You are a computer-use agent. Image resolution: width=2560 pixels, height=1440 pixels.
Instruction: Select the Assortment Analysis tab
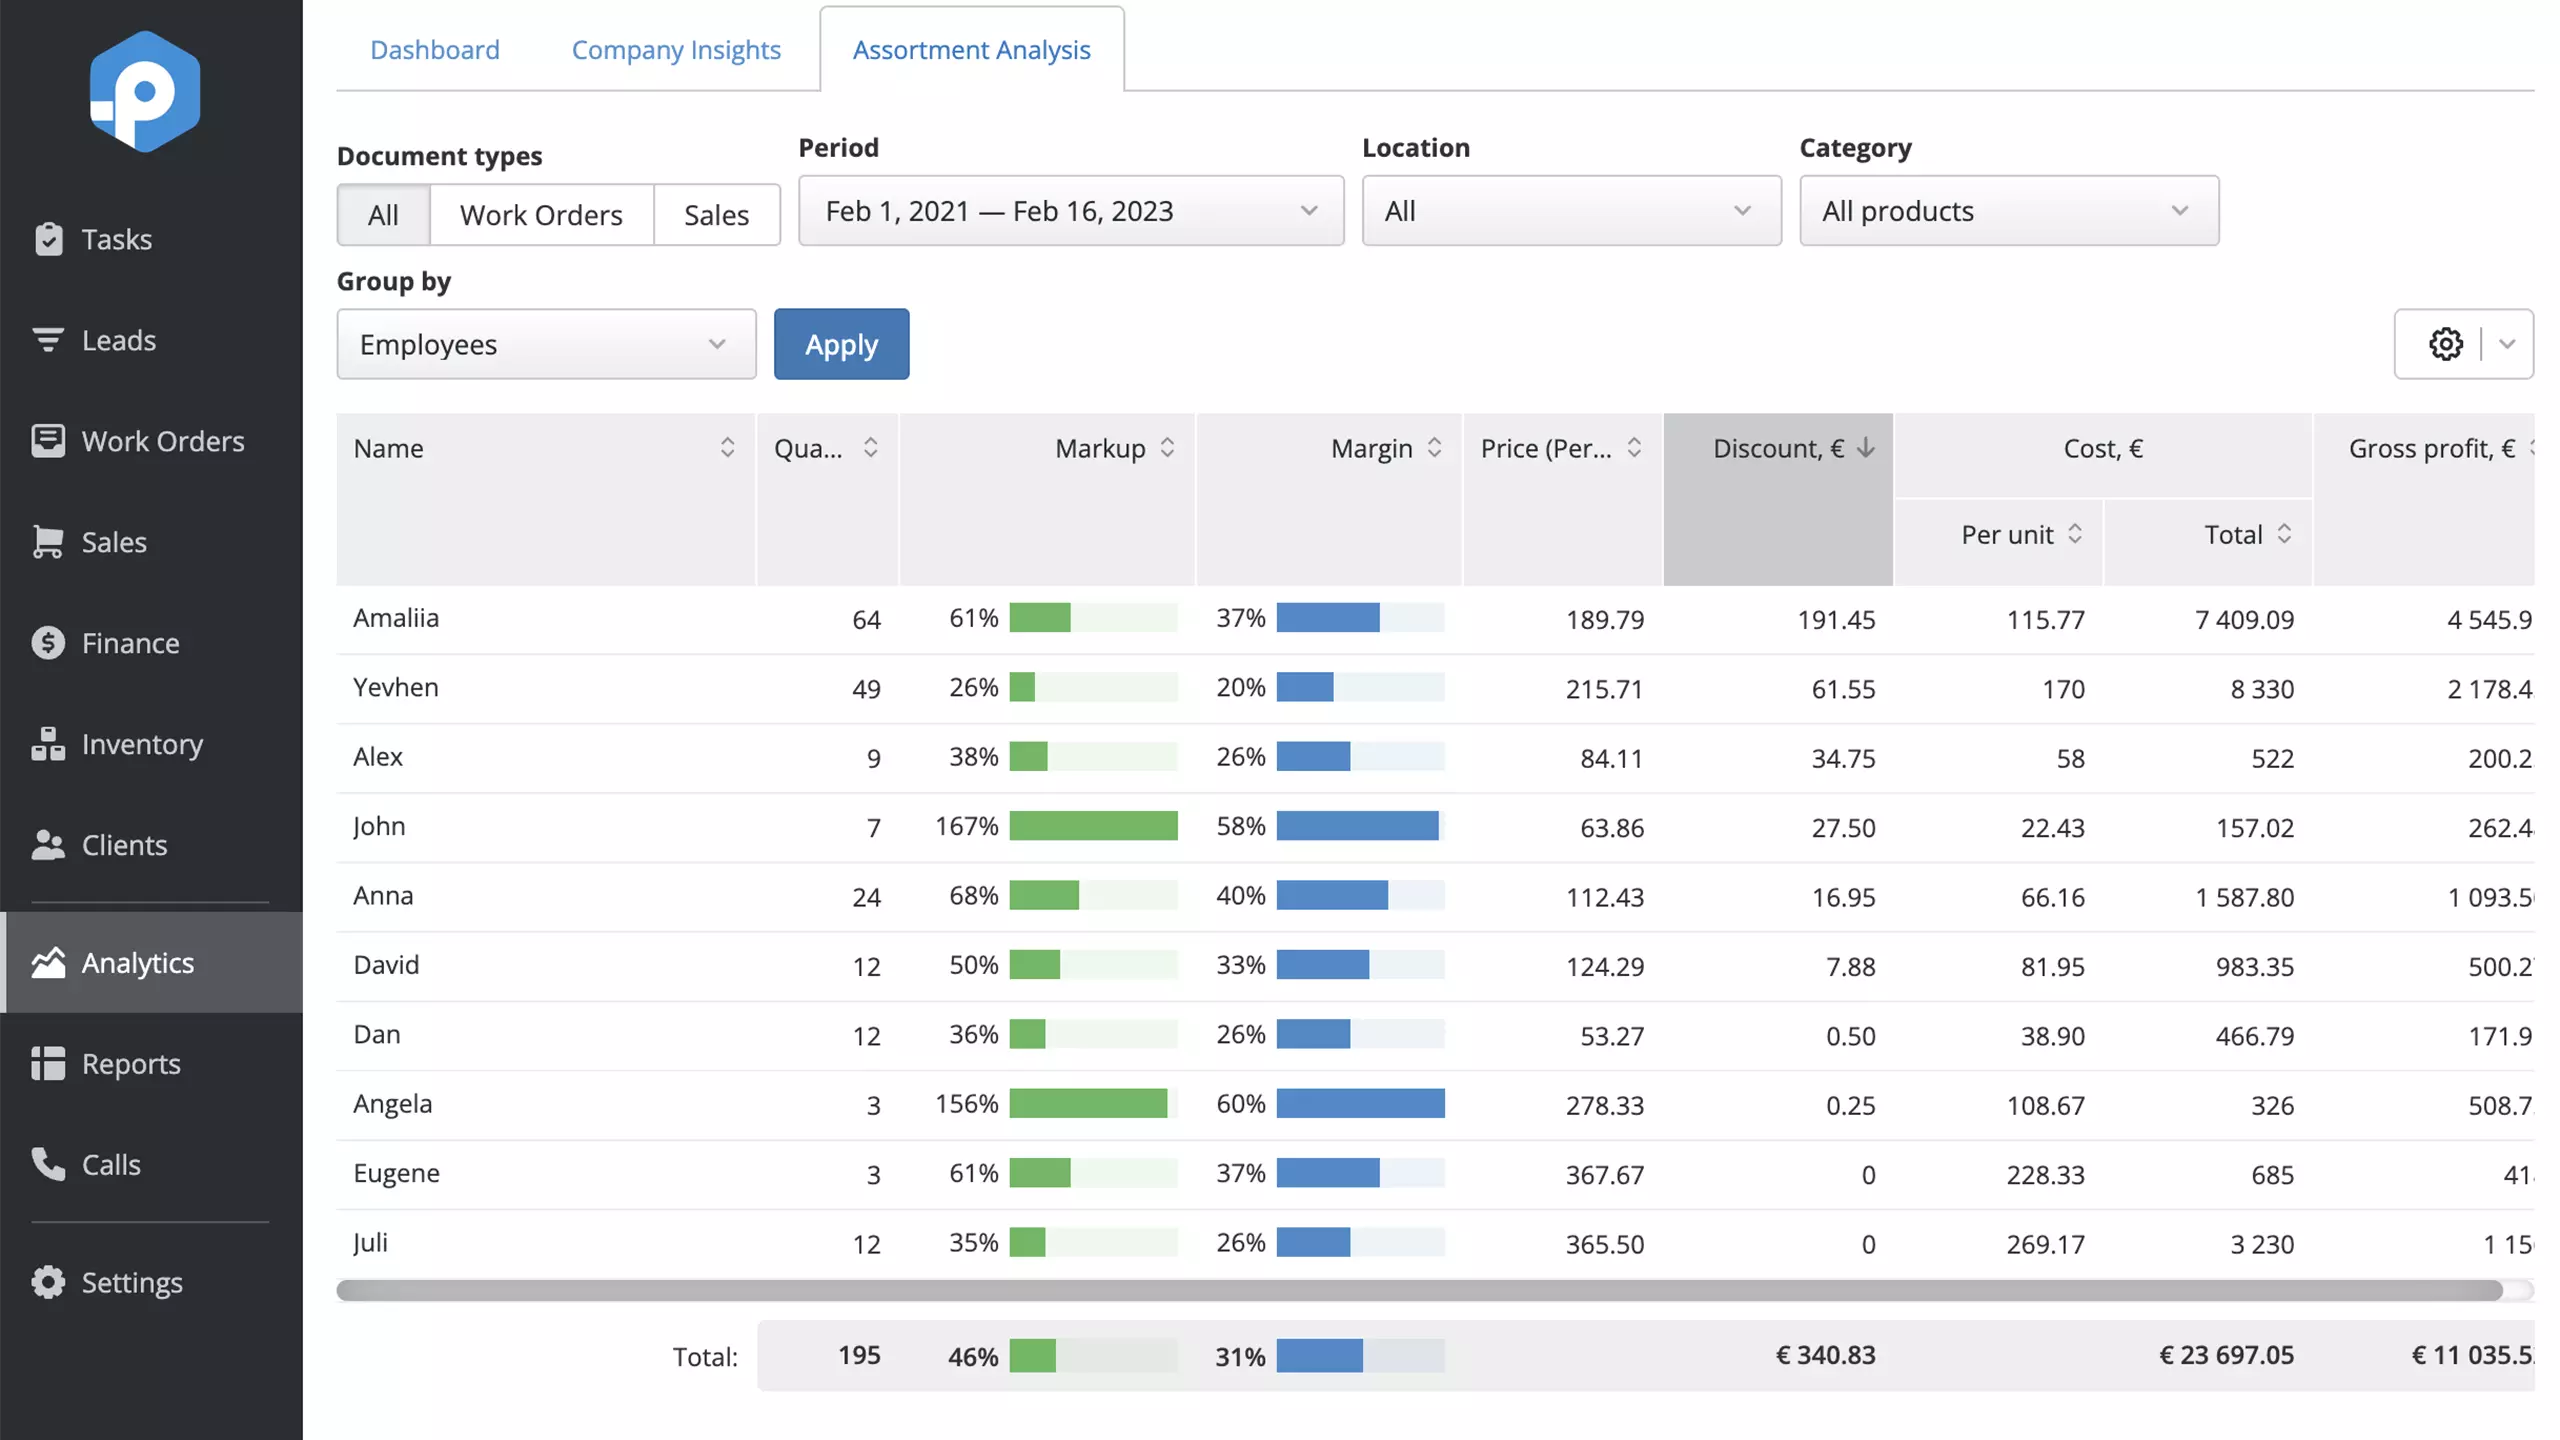[x=972, y=49]
